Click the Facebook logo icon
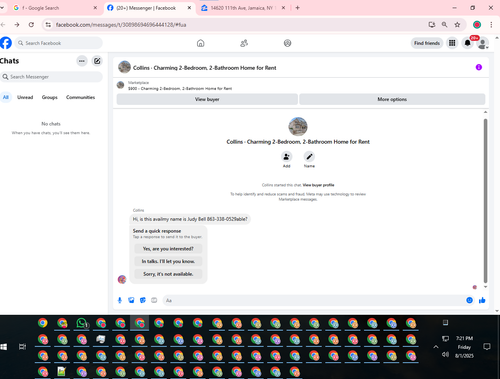 pyautogui.click(x=6, y=43)
